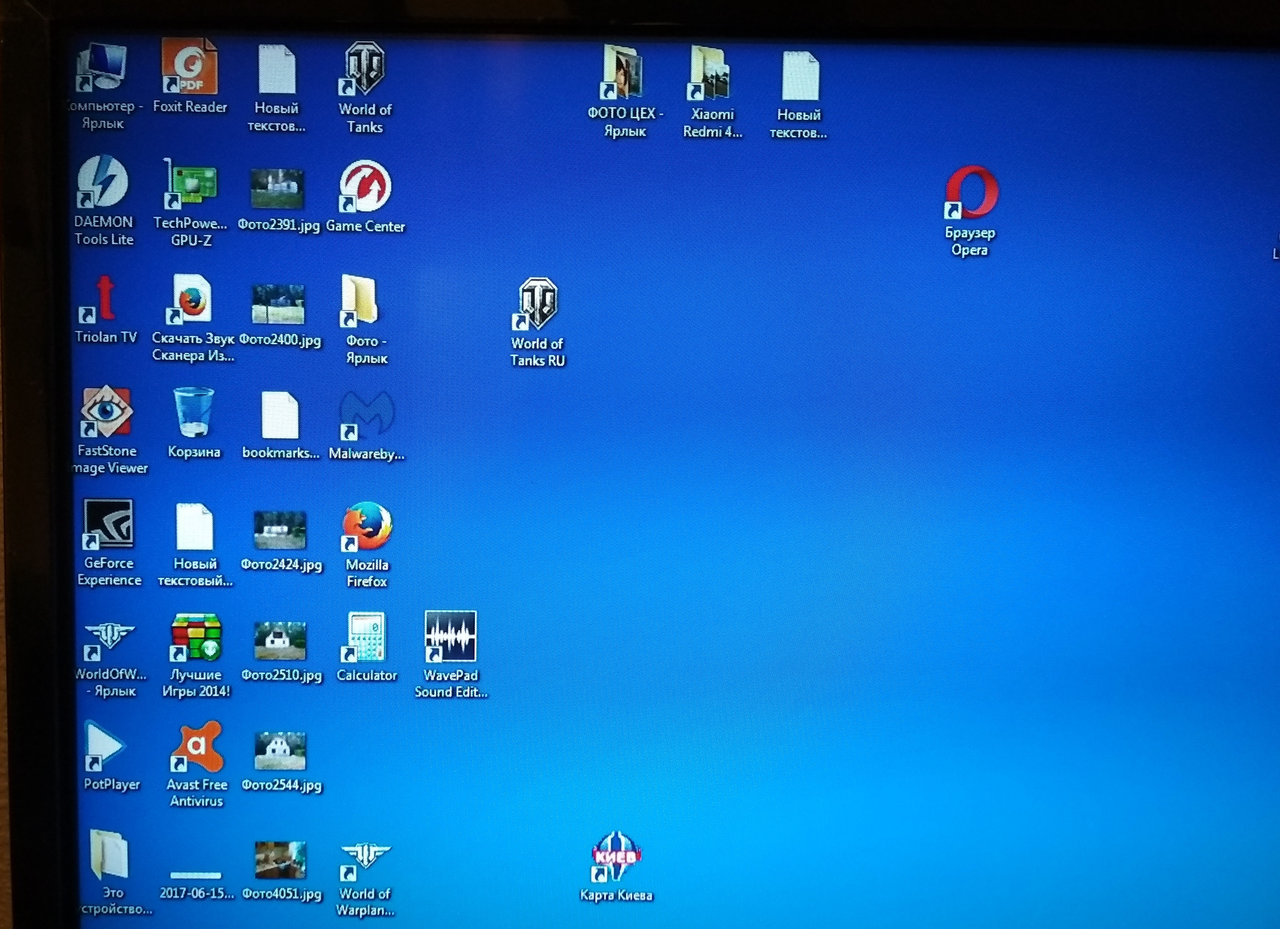This screenshot has width=1280, height=929.
Task: Select the GeForce Experience icon
Action: tap(108, 526)
